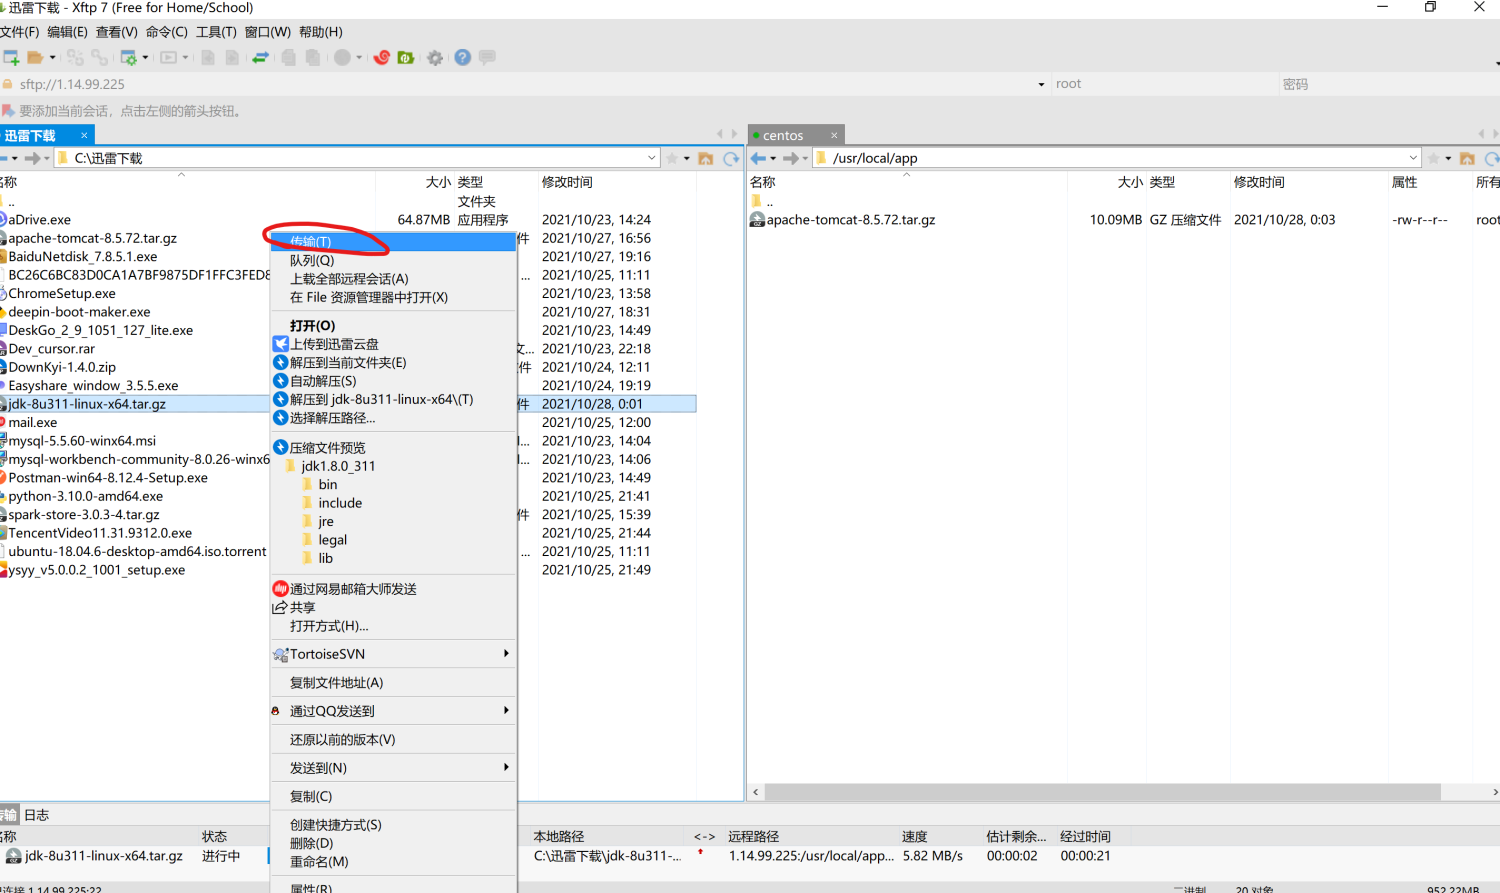Choose 删除(D) in context menu
The image size is (1500, 893).
tap(393, 843)
